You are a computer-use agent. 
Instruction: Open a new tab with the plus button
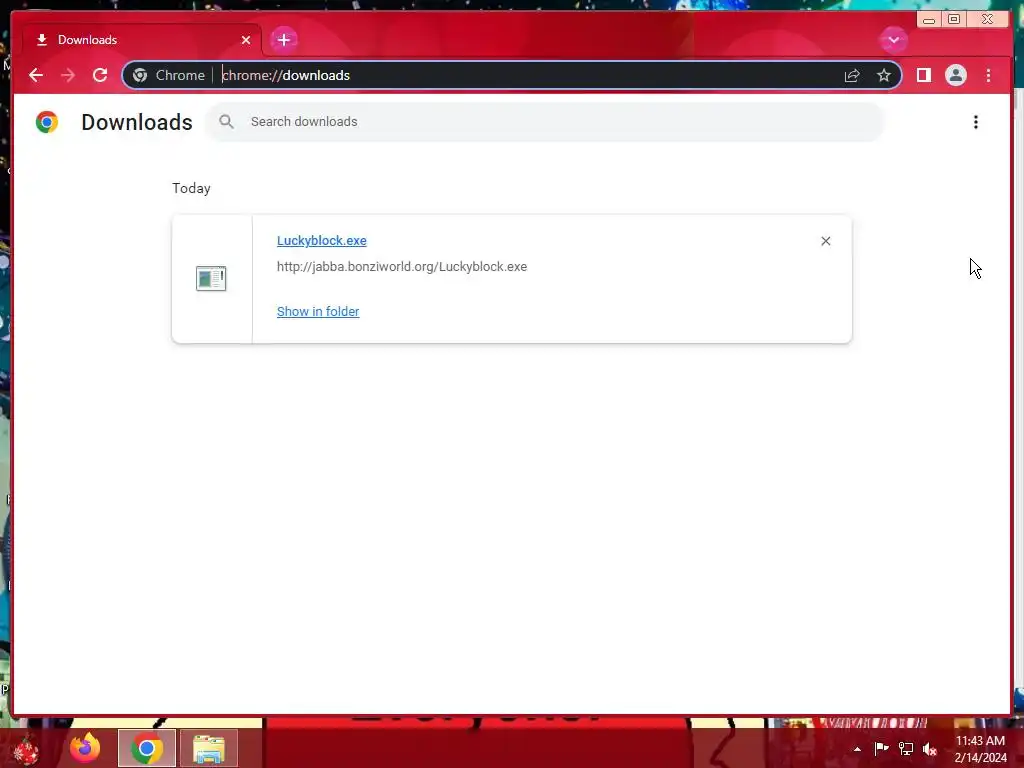(283, 40)
